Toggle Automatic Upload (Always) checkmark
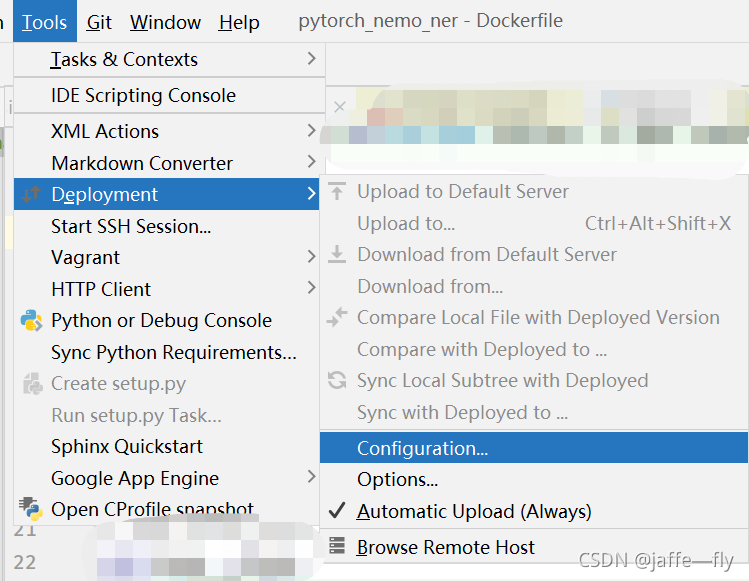This screenshot has height=581, width=749. click(337, 512)
